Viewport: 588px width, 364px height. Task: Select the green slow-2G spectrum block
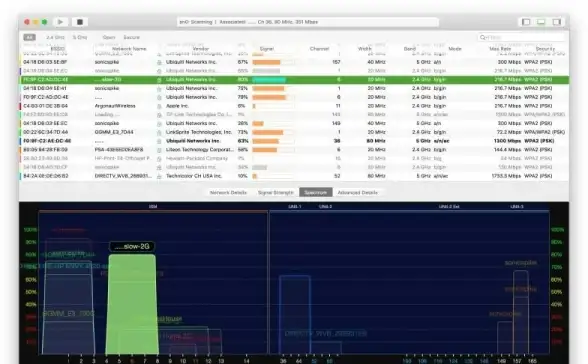(x=132, y=304)
